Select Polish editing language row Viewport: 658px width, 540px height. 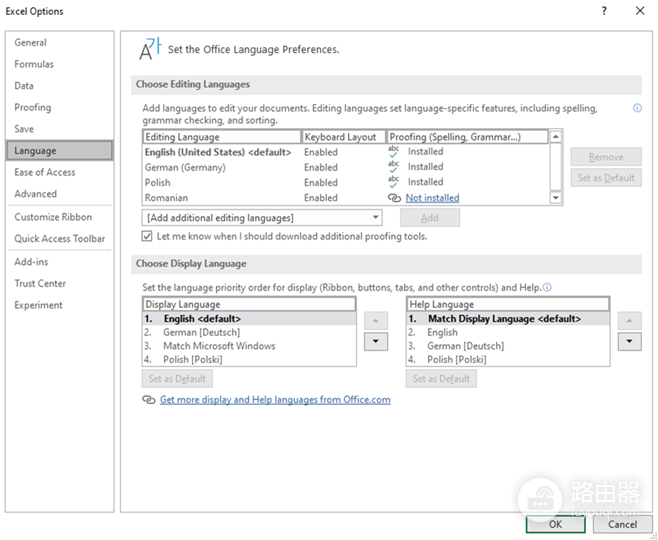346,182
